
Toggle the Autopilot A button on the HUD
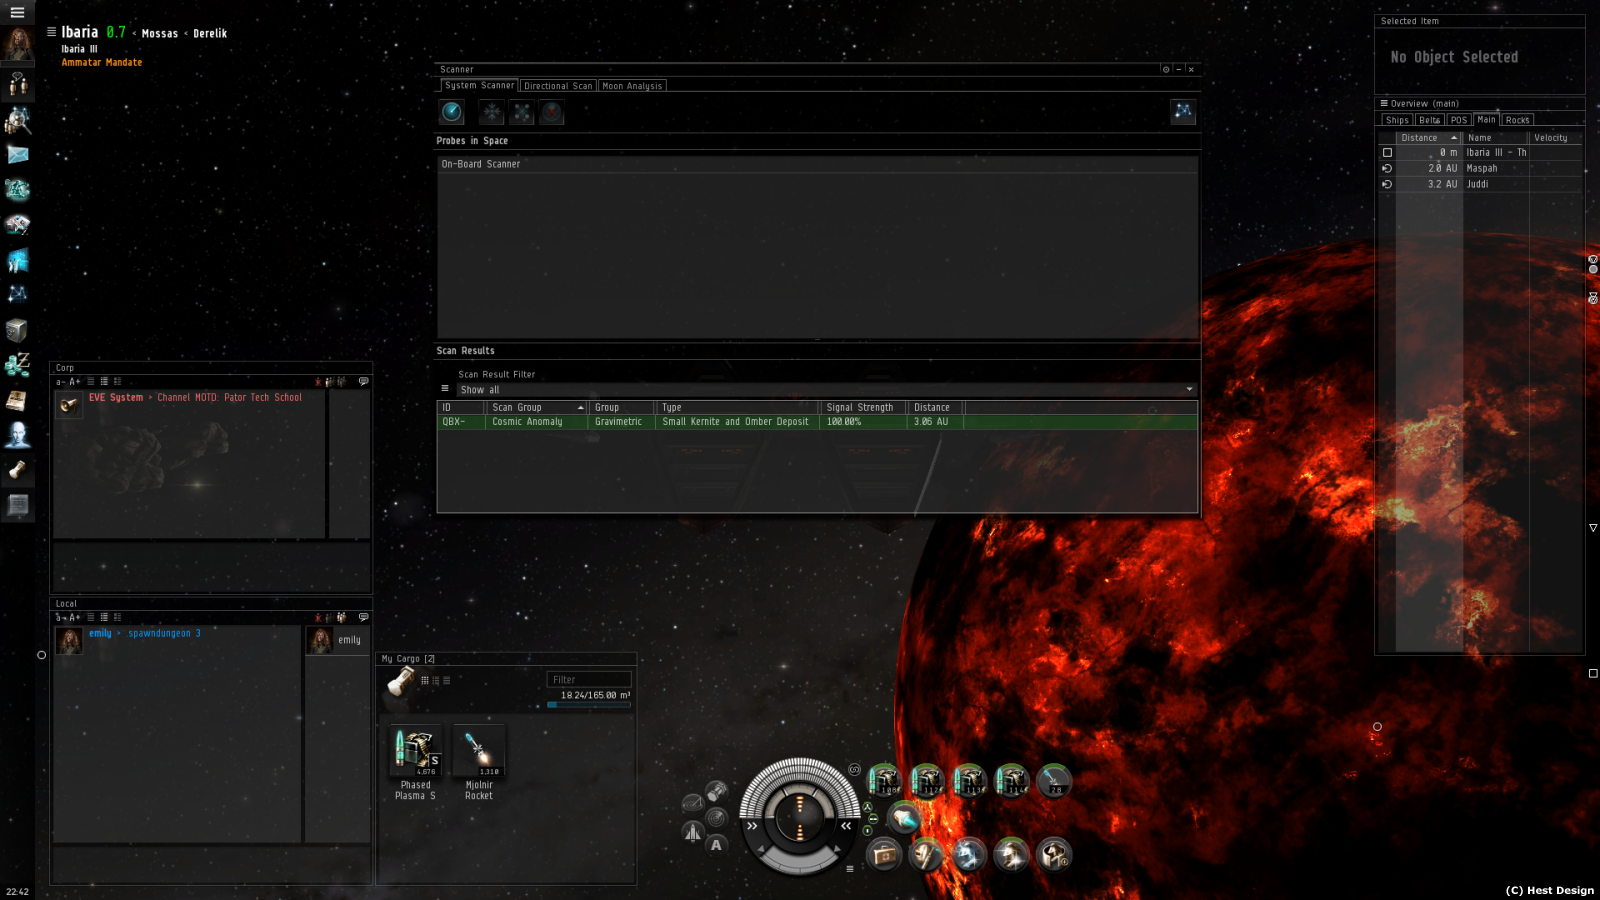coord(716,845)
